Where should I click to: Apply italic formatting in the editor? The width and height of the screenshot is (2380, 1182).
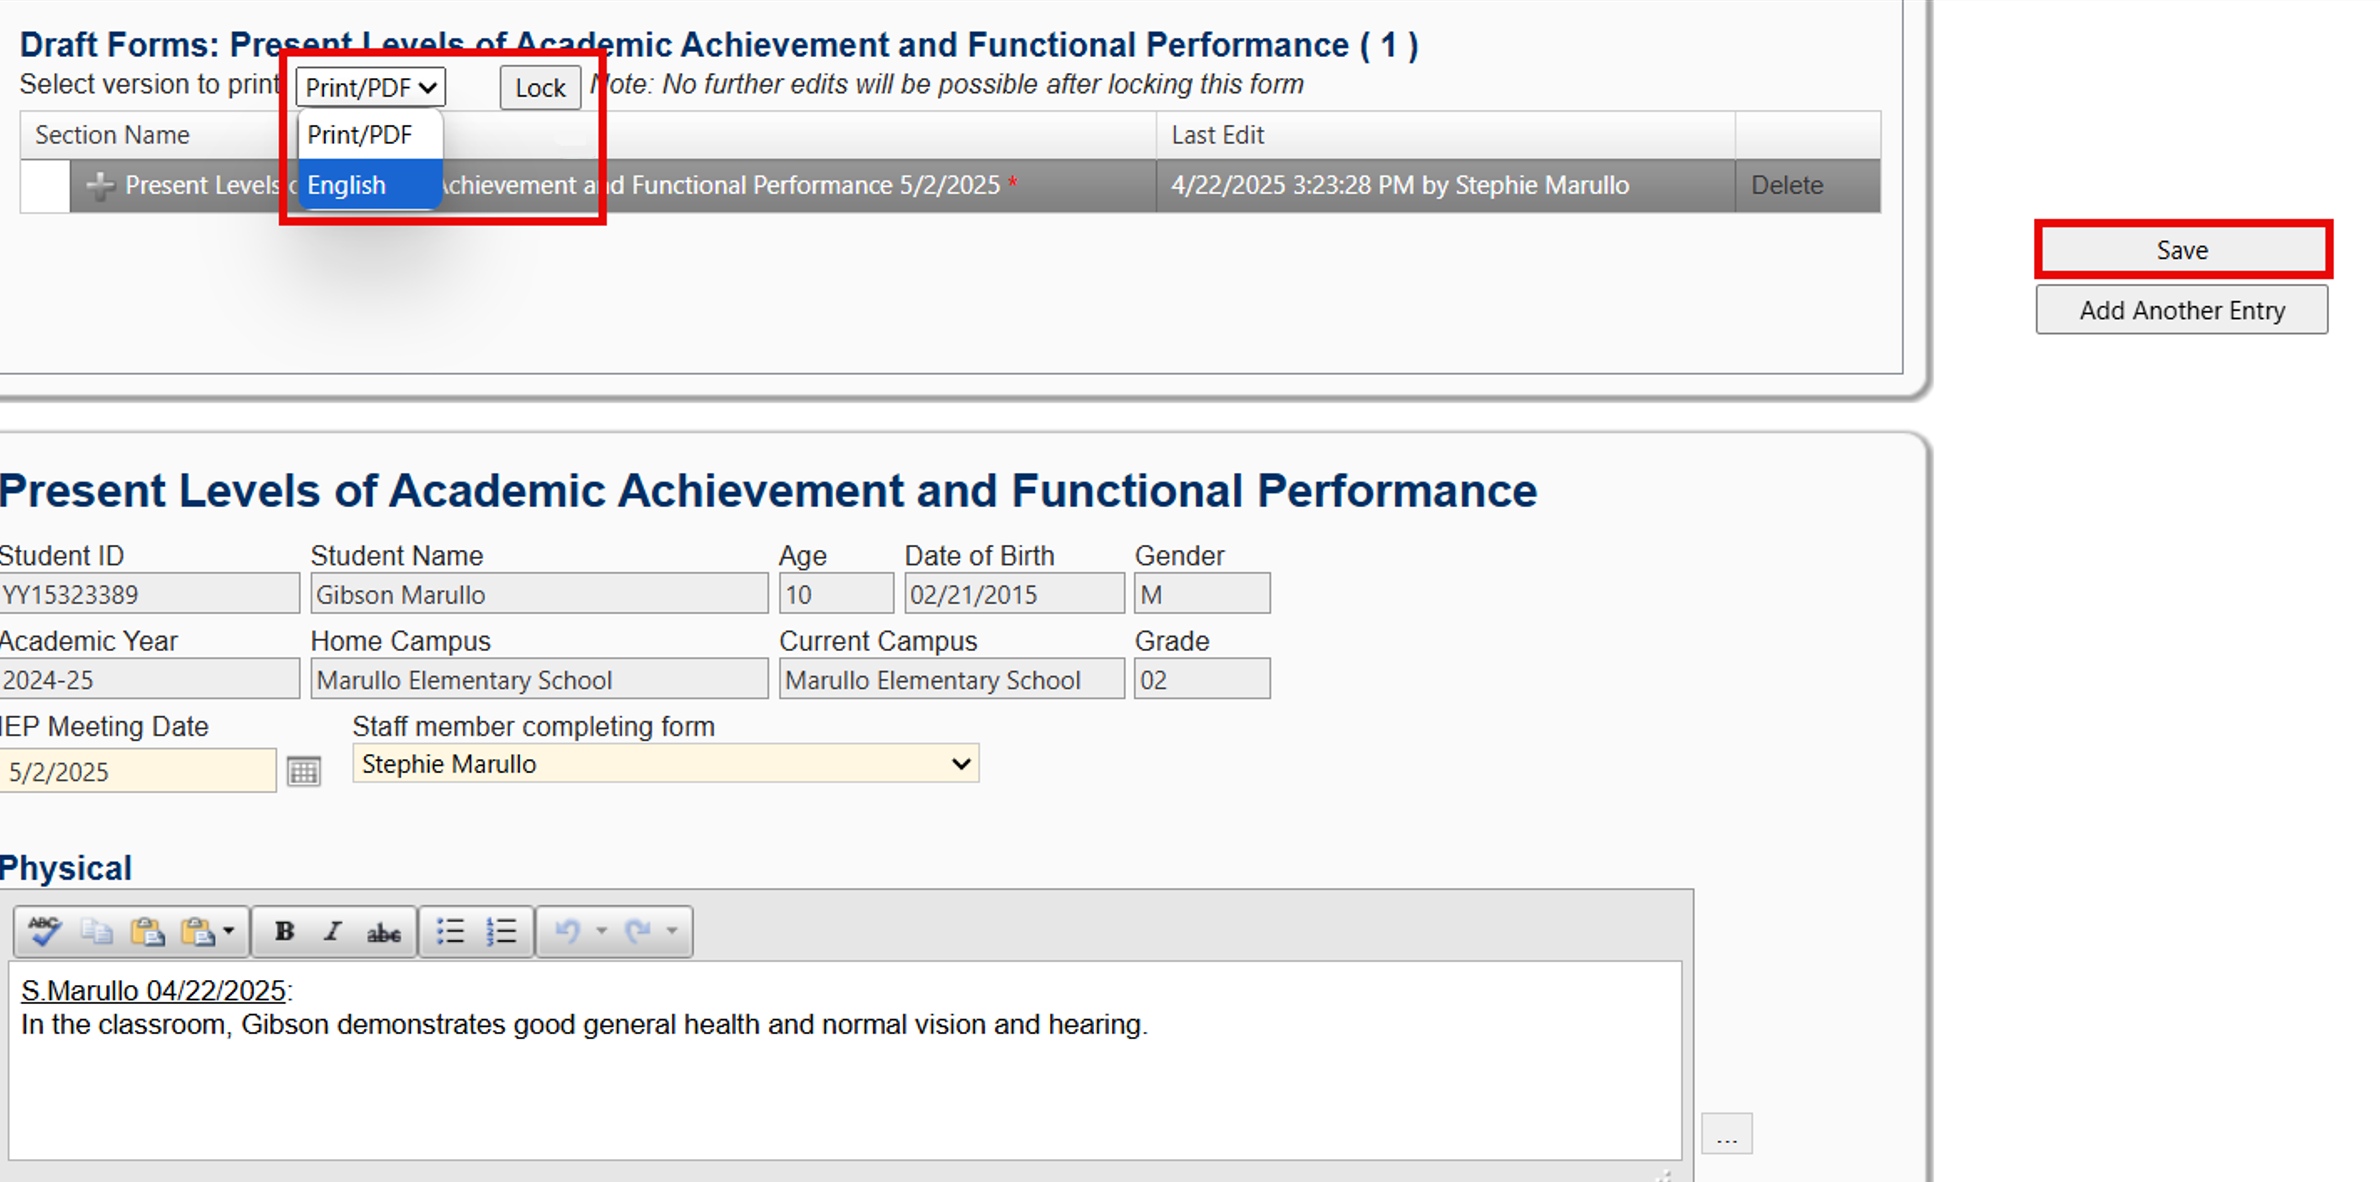click(333, 931)
